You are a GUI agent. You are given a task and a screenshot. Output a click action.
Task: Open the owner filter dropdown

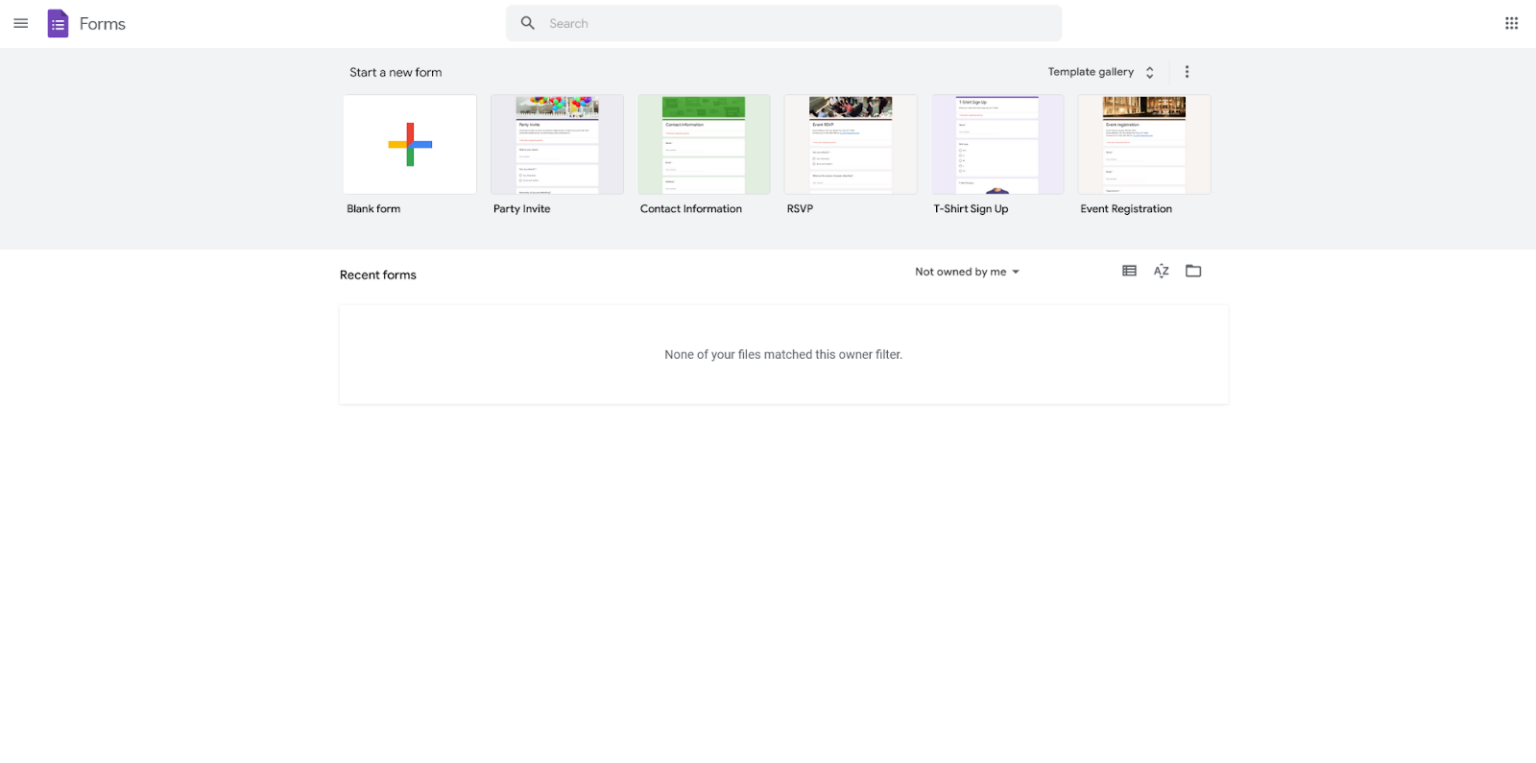[x=966, y=271]
